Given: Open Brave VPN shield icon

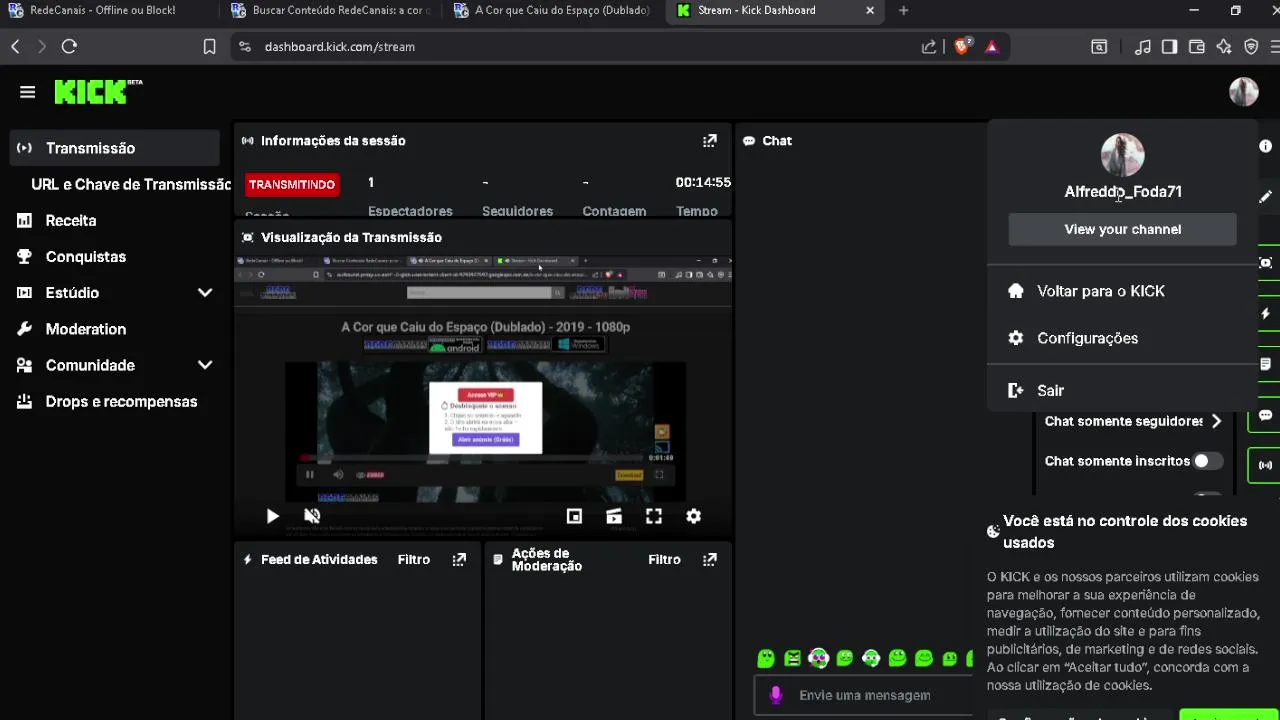Looking at the screenshot, I should (1251, 46).
